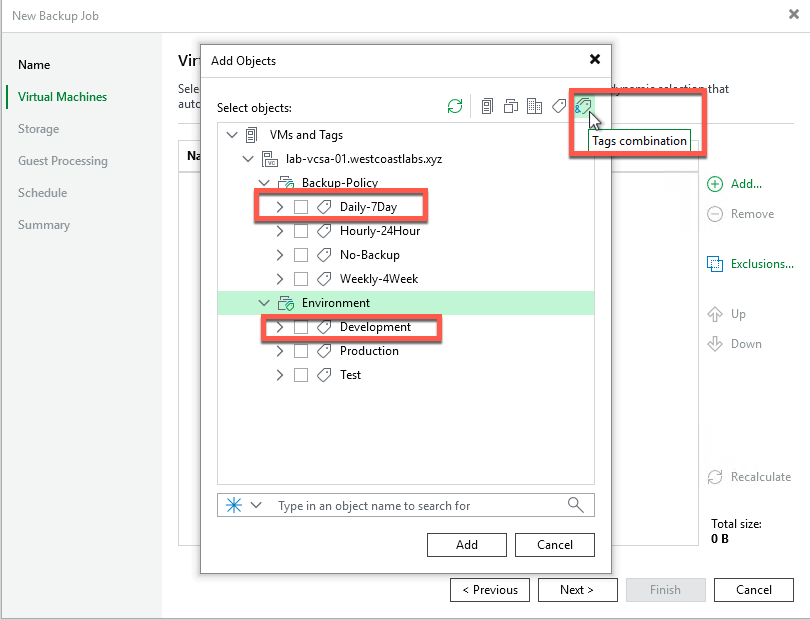
Task: Open the asterisk search filter dropdown
Action: point(244,505)
